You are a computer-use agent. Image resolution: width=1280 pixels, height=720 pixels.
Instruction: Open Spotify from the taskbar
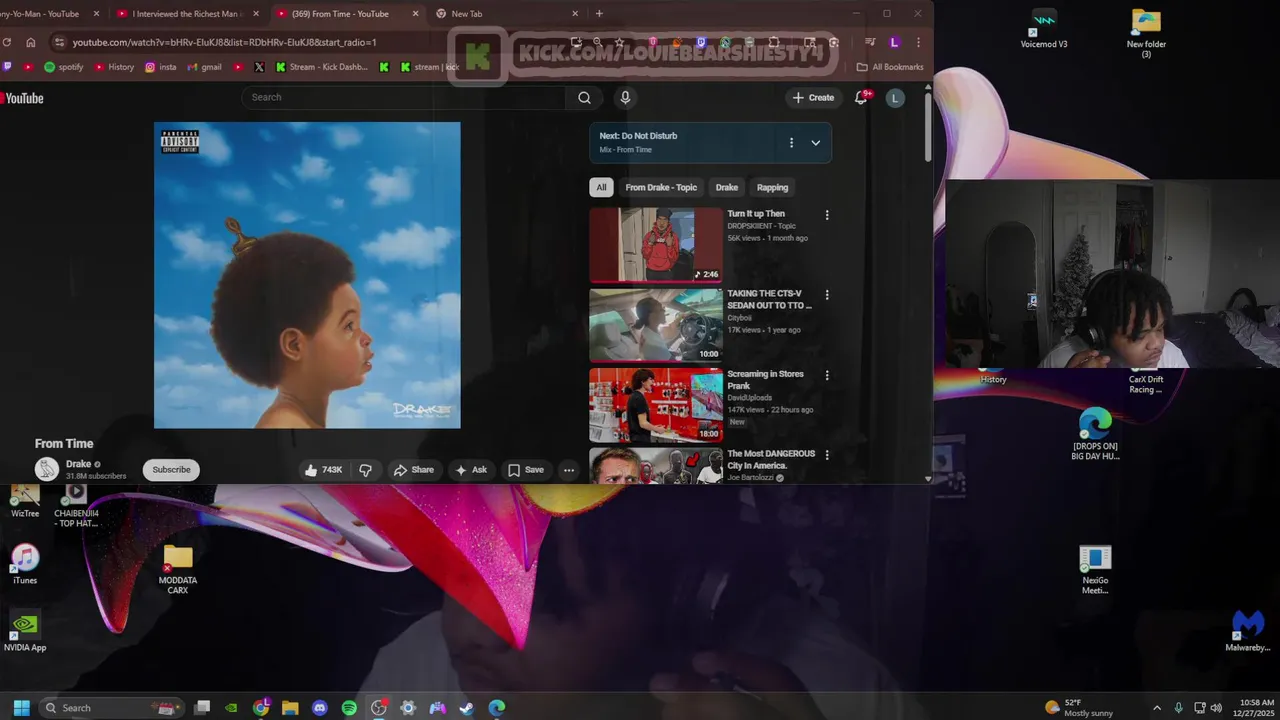click(x=349, y=708)
